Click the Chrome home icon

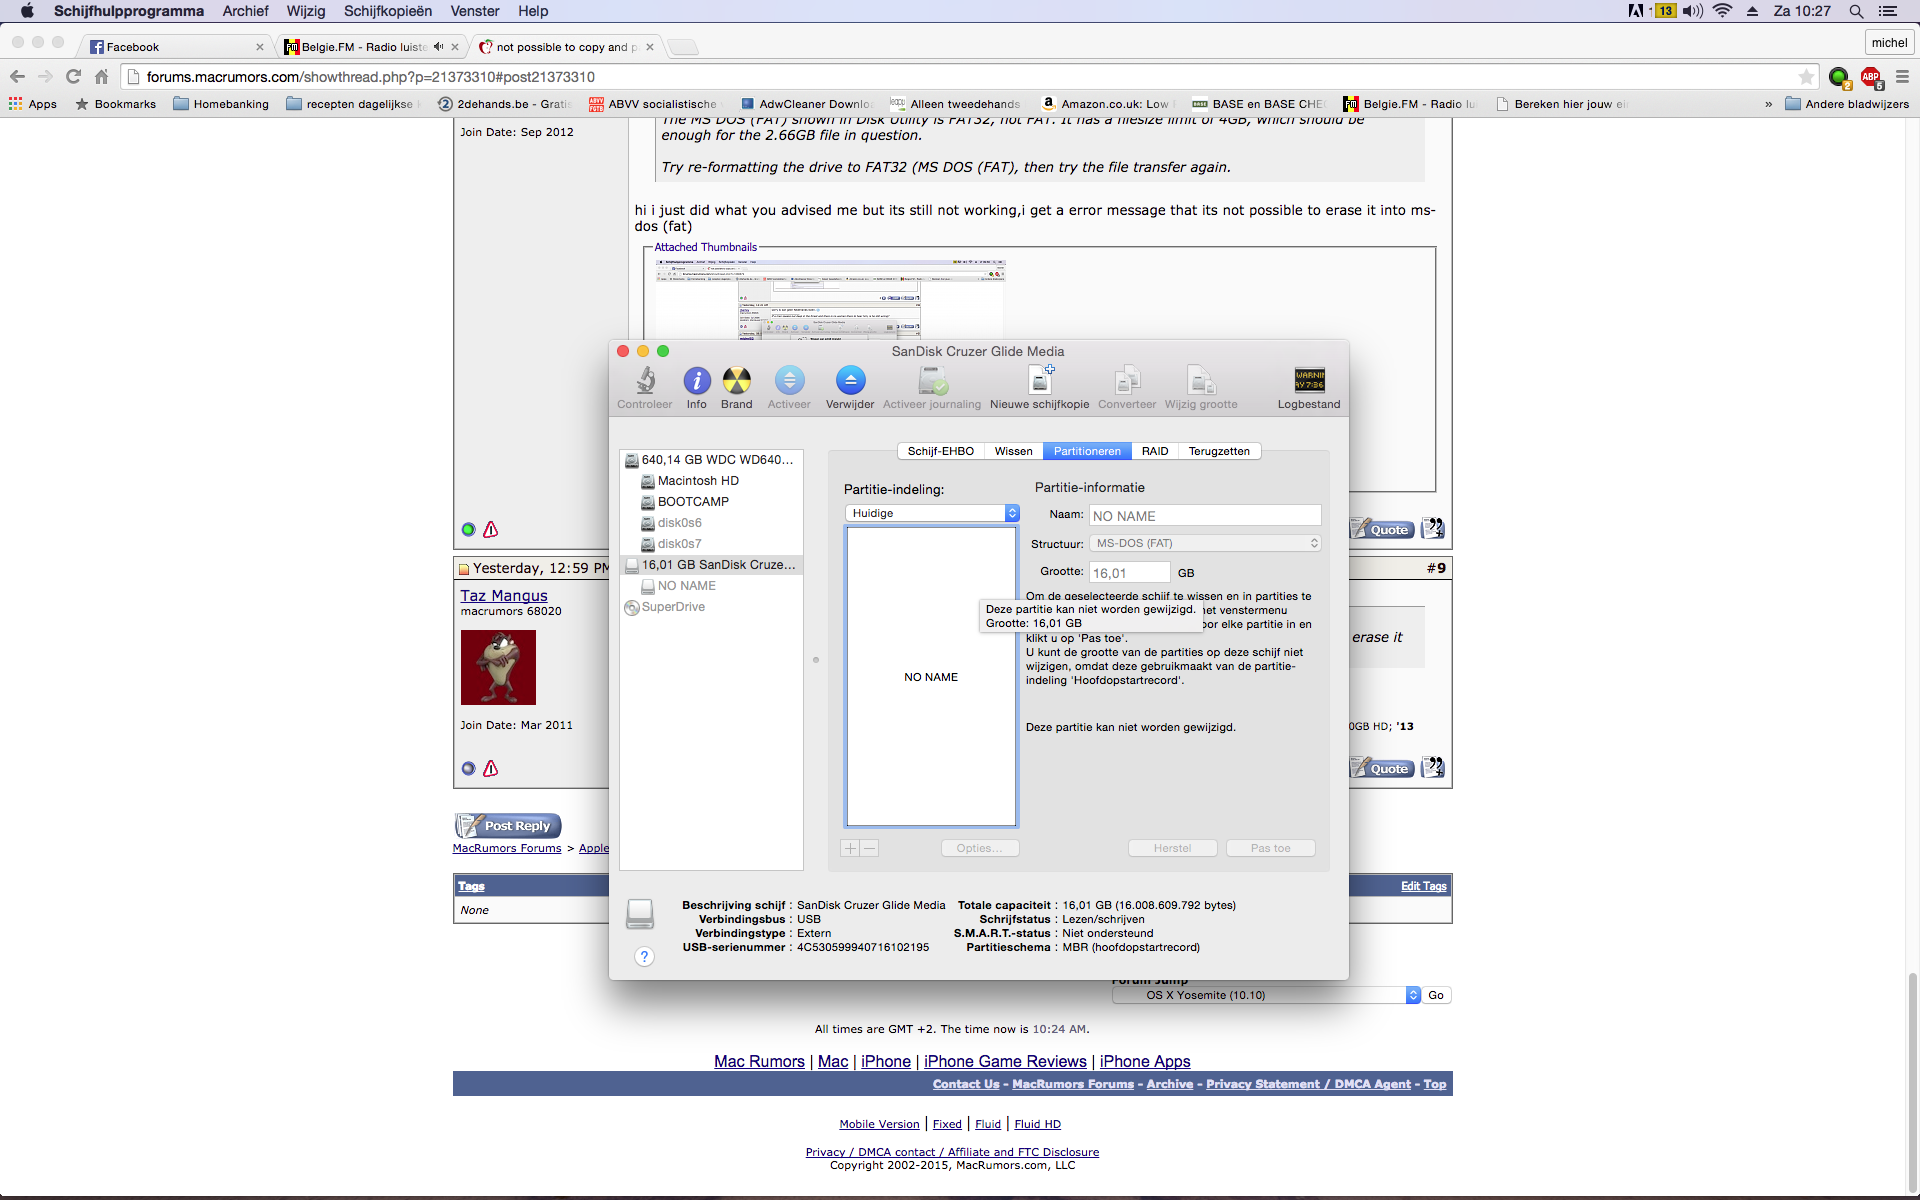[101, 77]
